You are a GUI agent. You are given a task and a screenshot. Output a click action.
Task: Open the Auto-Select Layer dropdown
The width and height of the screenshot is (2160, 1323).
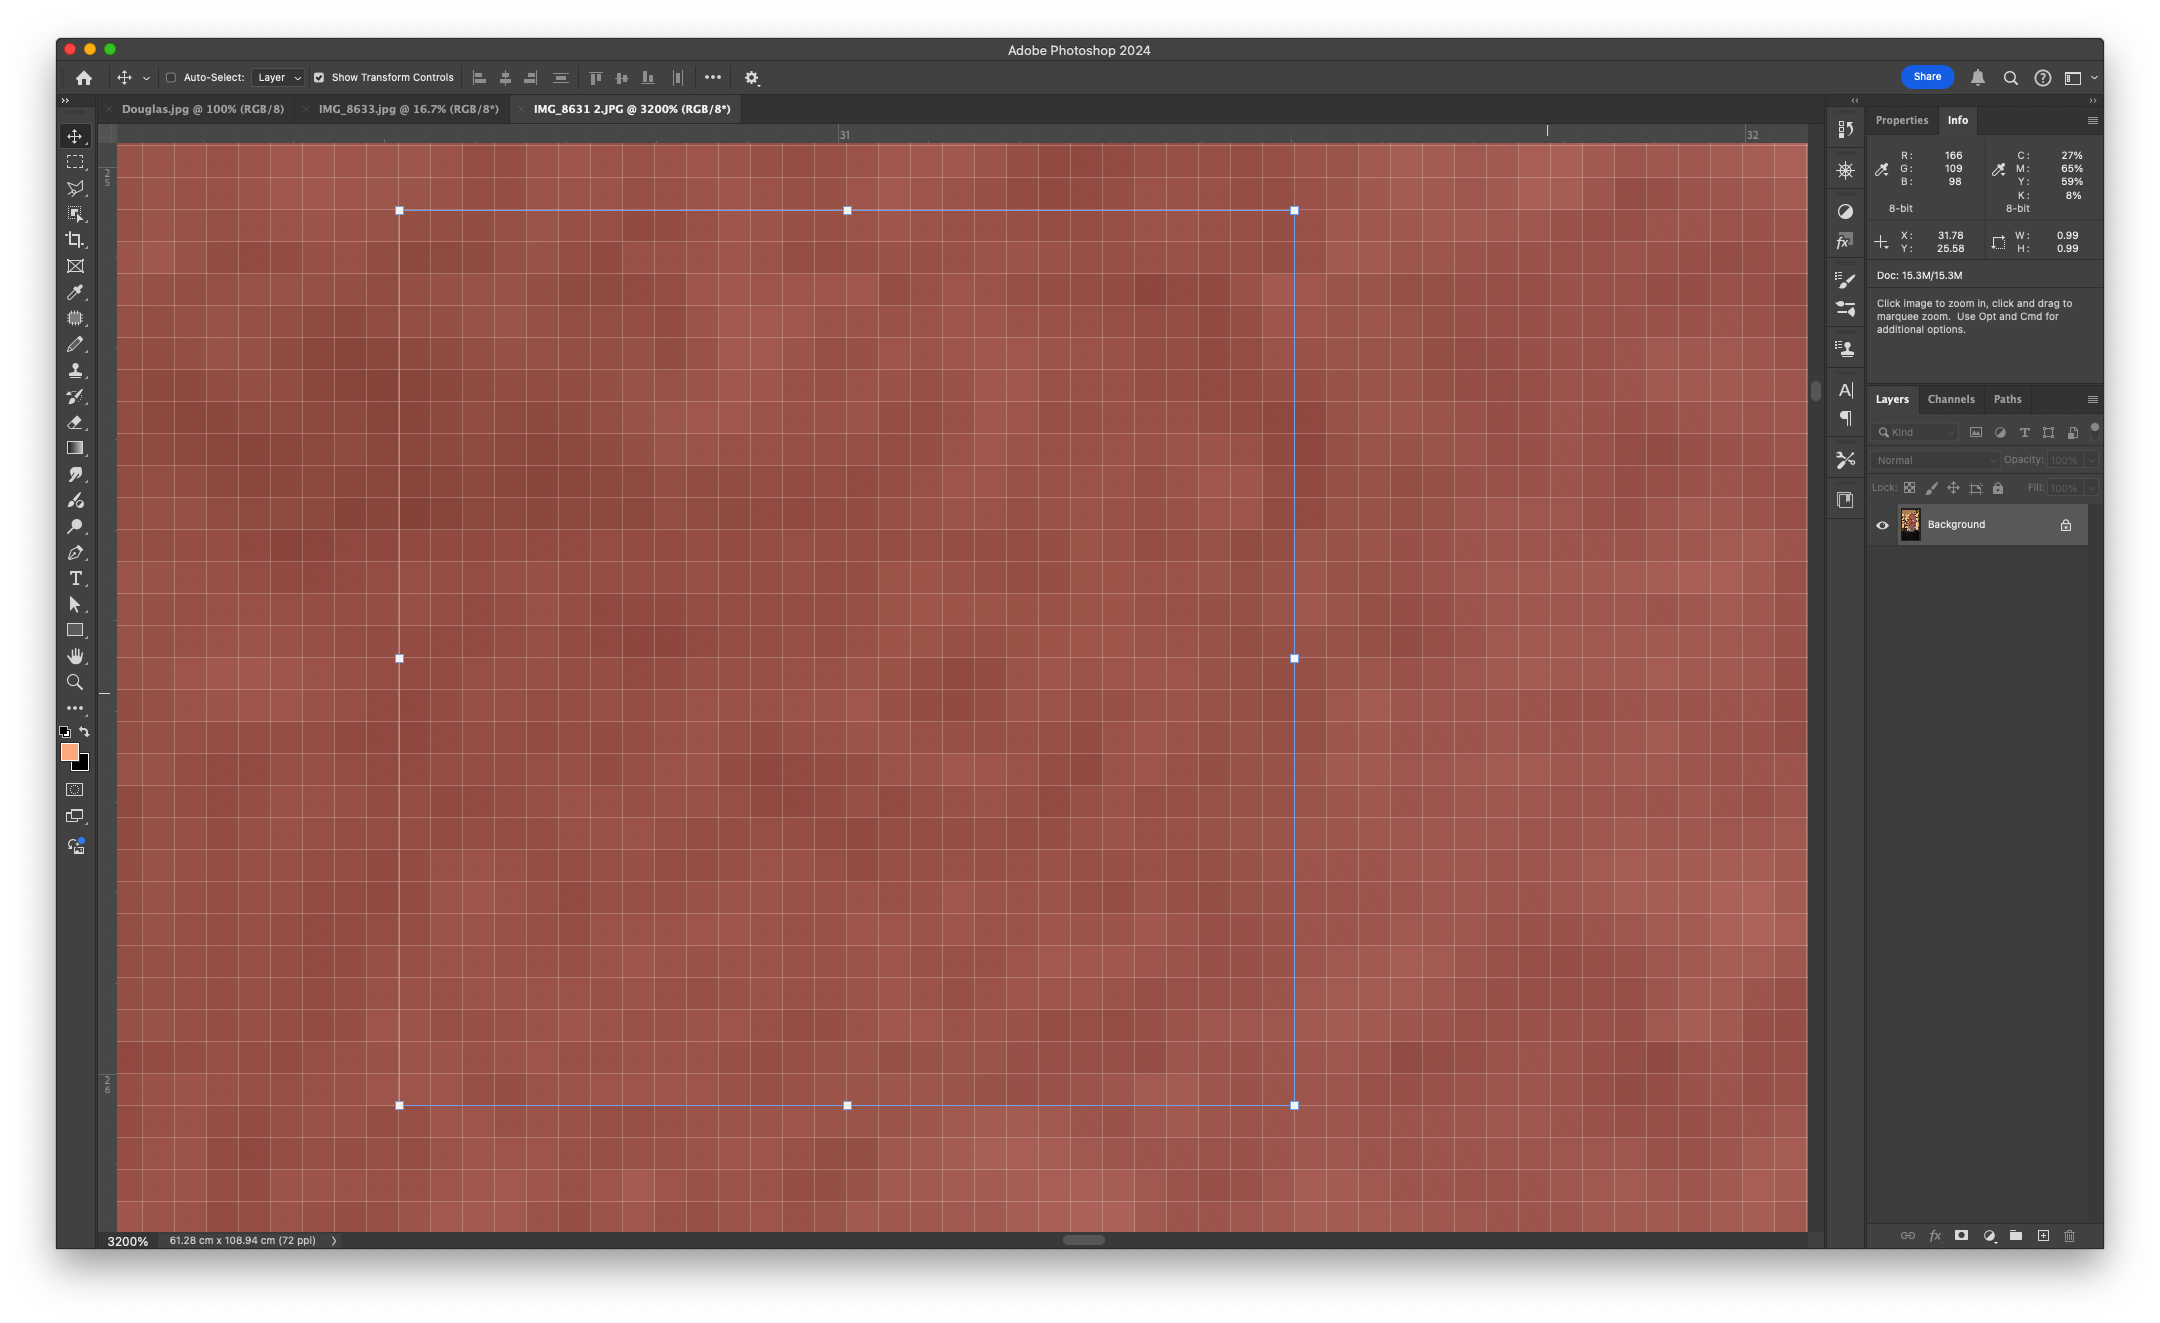point(278,77)
